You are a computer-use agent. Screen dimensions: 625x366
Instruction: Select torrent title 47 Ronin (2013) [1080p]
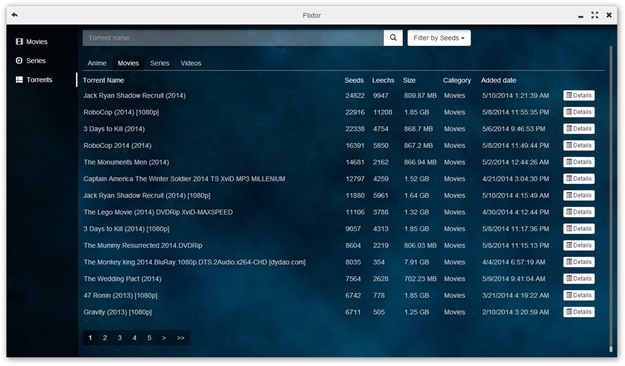click(120, 295)
